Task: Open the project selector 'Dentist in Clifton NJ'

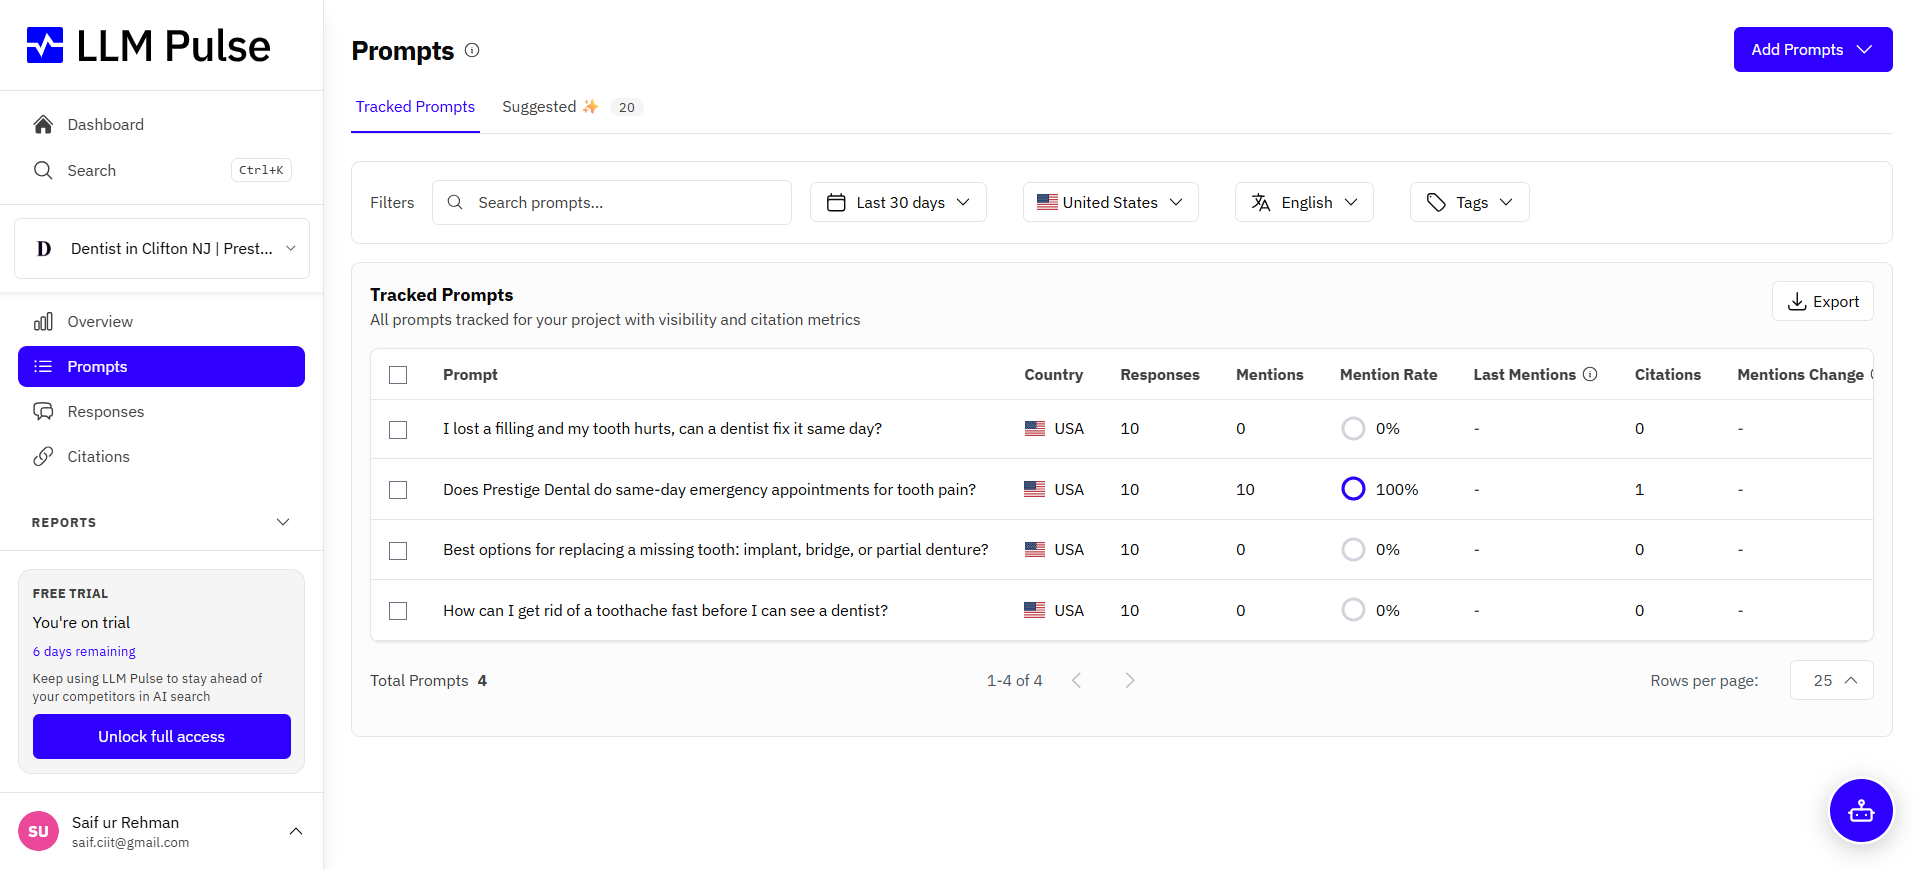Action: point(162,248)
